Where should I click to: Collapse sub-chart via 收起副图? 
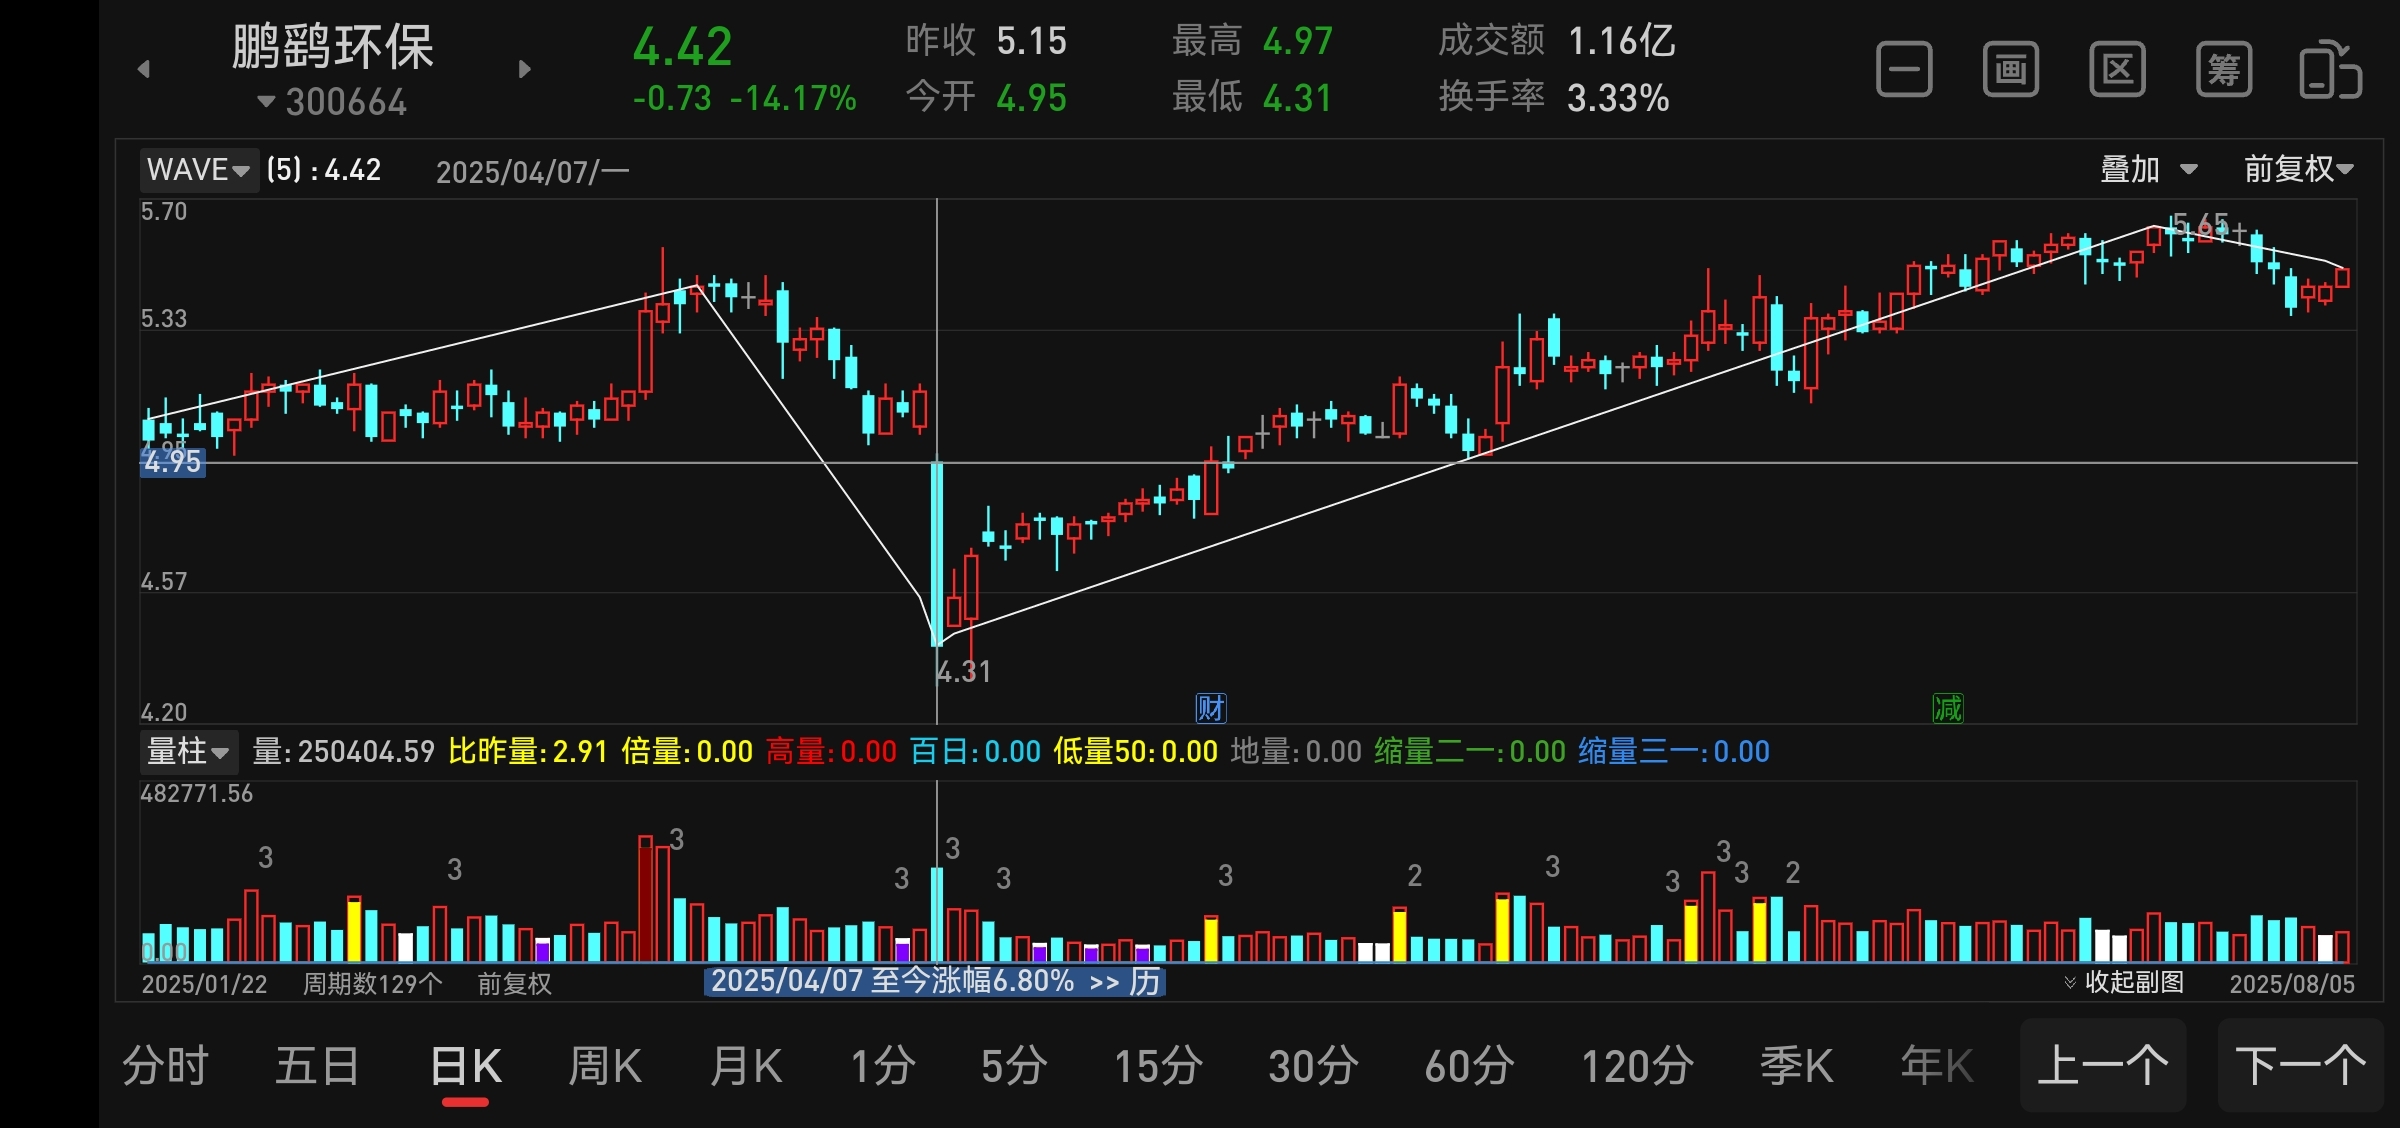pos(2125,983)
